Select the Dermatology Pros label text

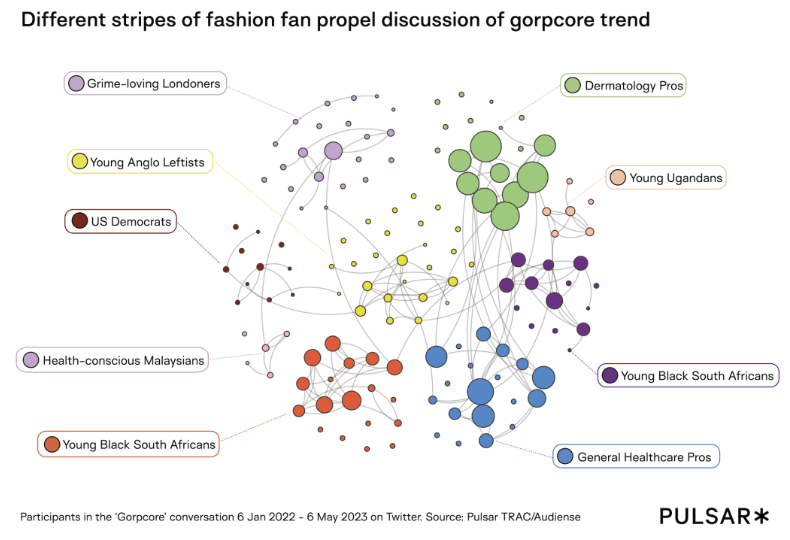[634, 86]
